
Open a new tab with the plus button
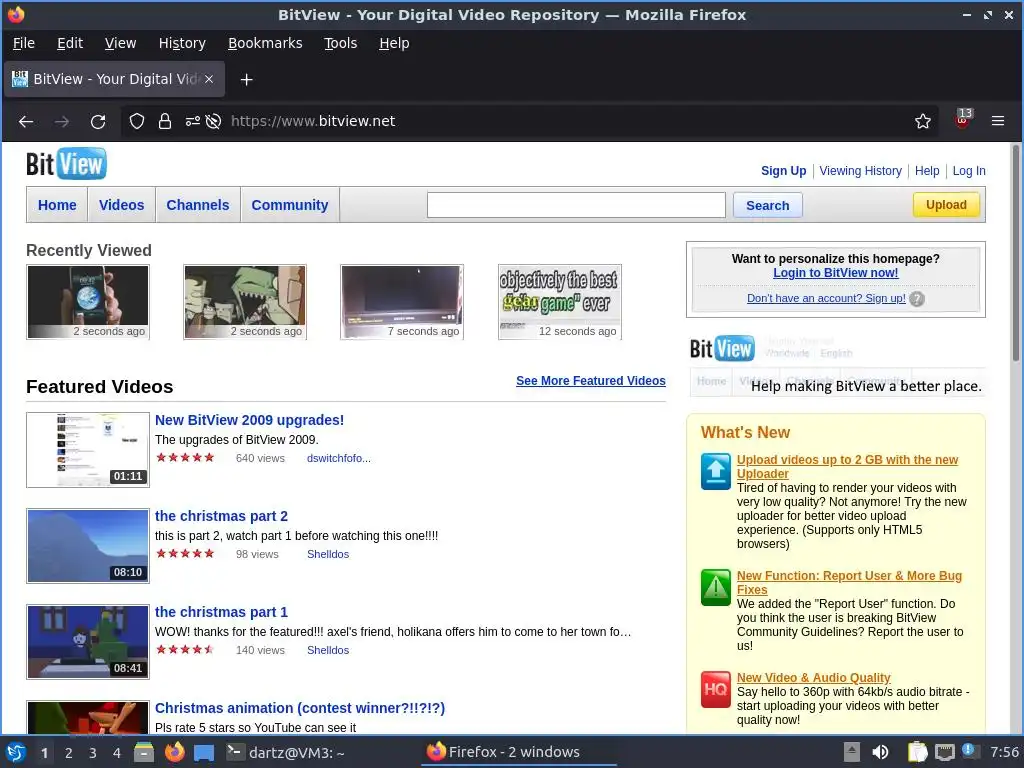click(246, 80)
